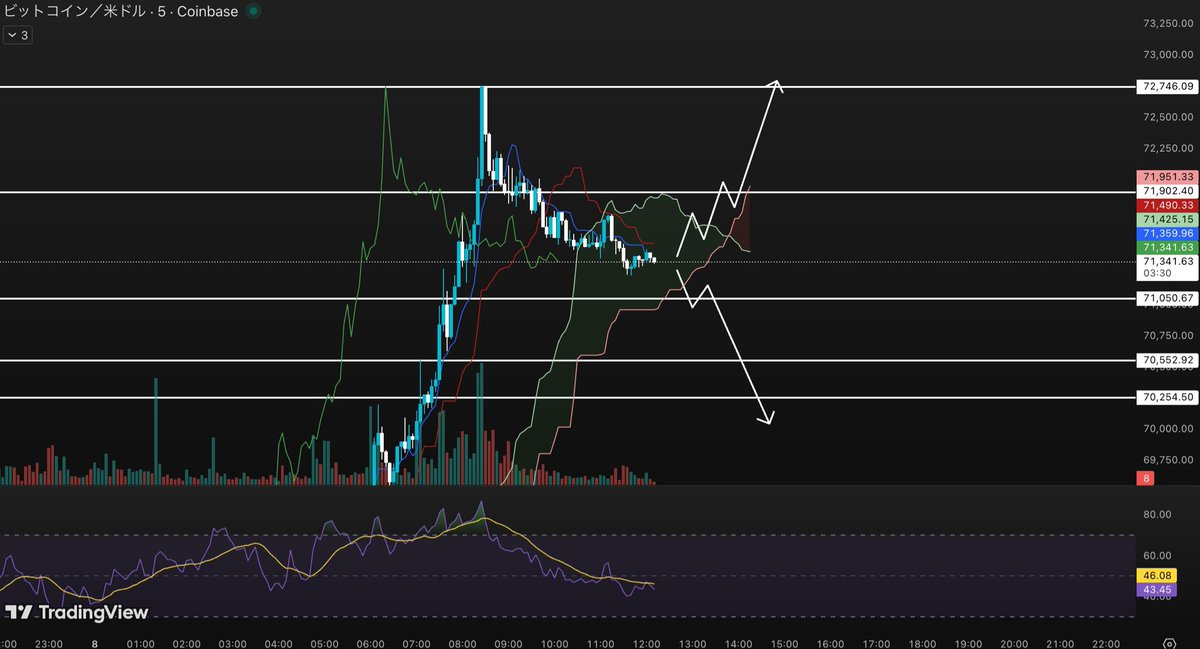This screenshot has height=649, width=1200.
Task: Click the blue 71,359.96 price tag
Action: click(x=1167, y=233)
